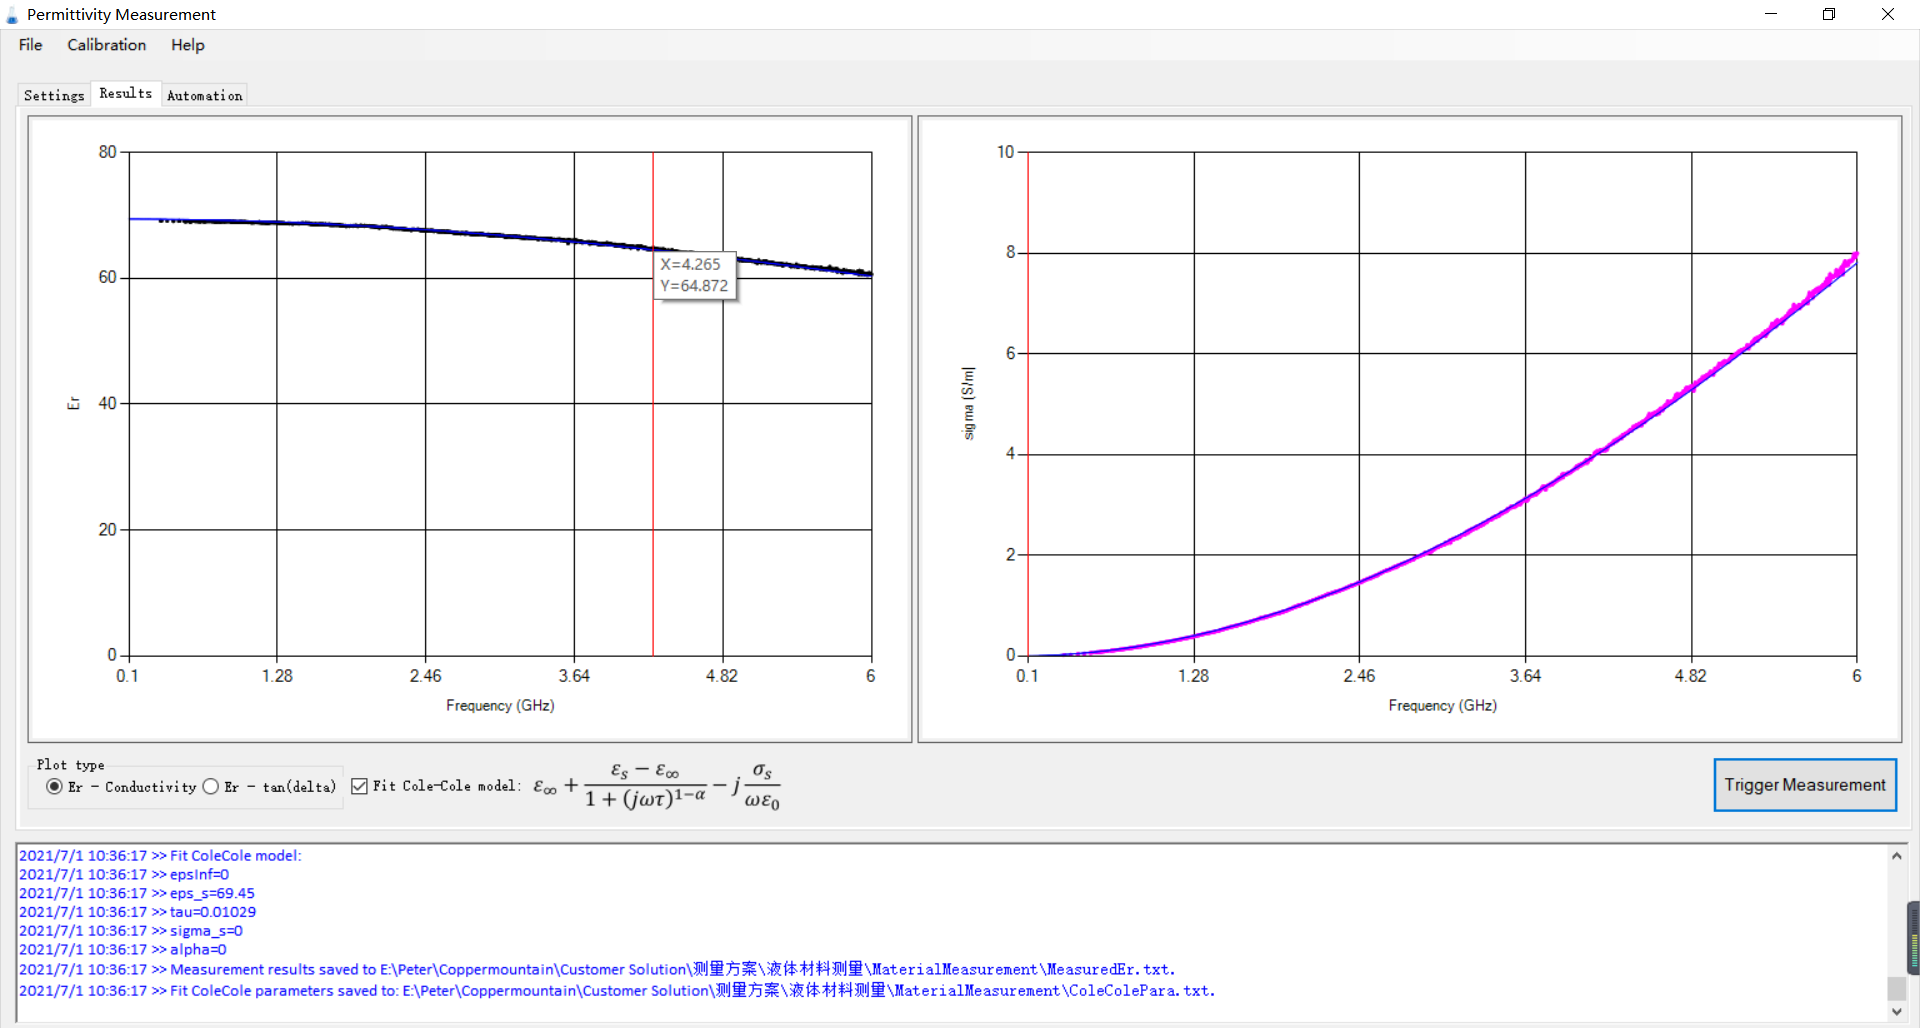Open the Help menu
Viewport: 1920px width, 1028px height.
pyautogui.click(x=187, y=45)
